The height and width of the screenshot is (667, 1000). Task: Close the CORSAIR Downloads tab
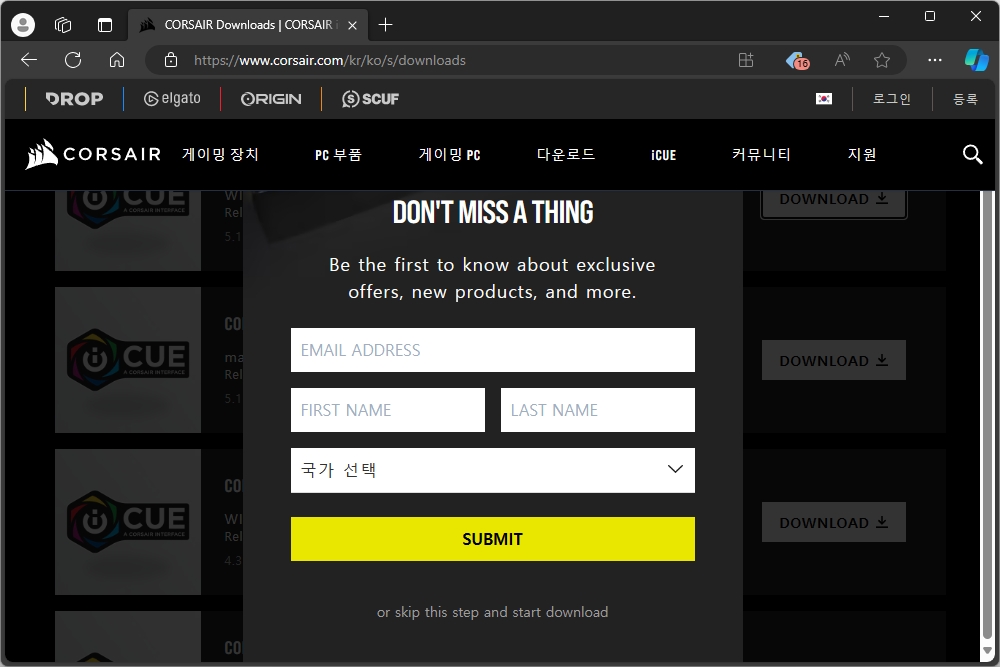(353, 26)
